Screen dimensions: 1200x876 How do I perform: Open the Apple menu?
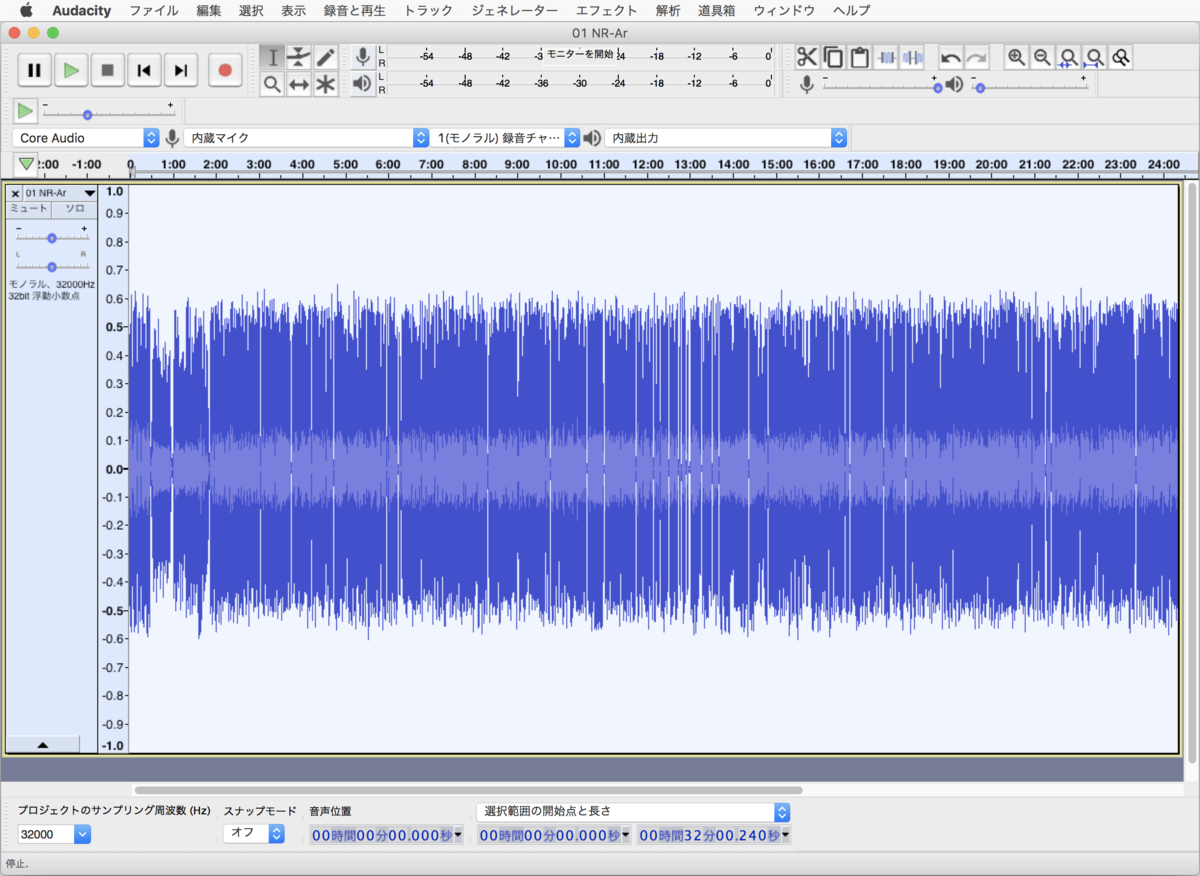pos(26,11)
